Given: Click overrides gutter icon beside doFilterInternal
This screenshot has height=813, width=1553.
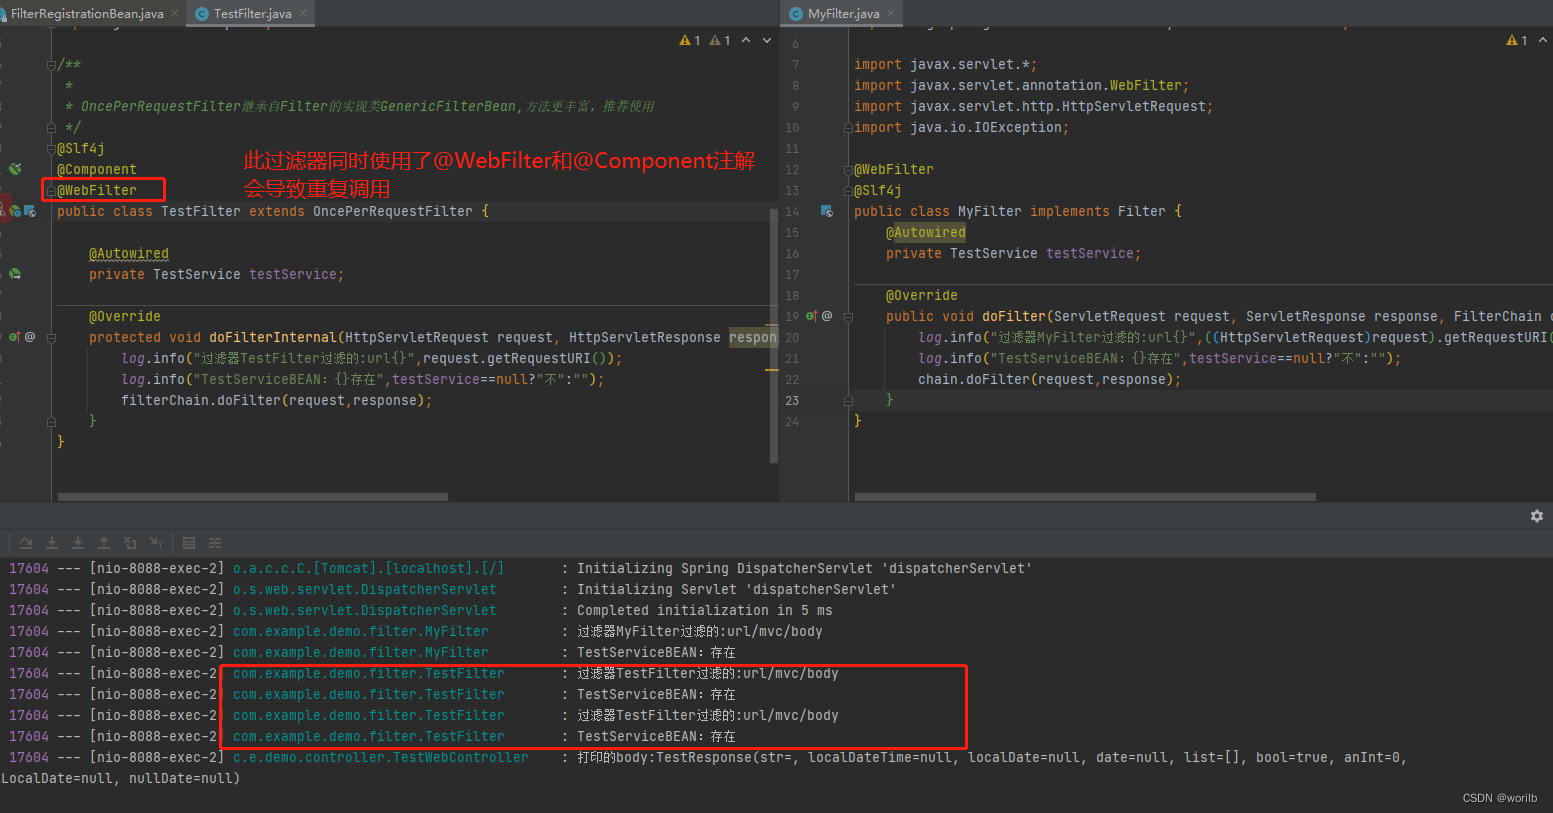Looking at the screenshot, I should [15, 337].
